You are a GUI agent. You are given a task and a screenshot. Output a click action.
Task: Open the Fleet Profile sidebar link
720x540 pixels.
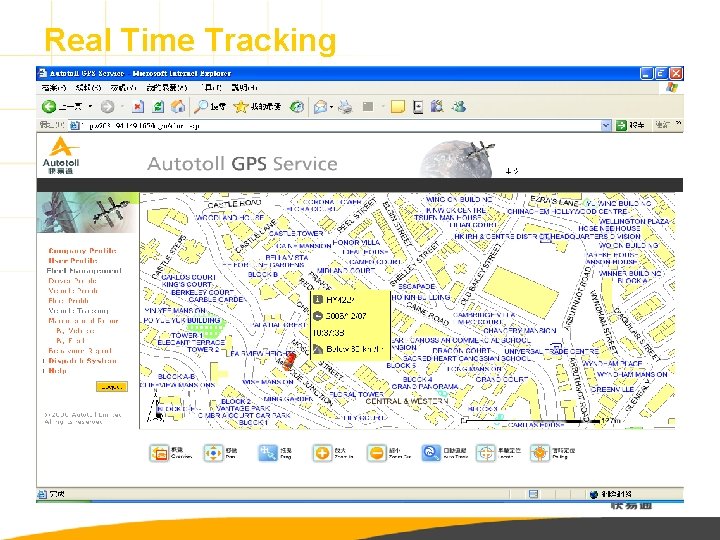pyautogui.click(x=68, y=301)
